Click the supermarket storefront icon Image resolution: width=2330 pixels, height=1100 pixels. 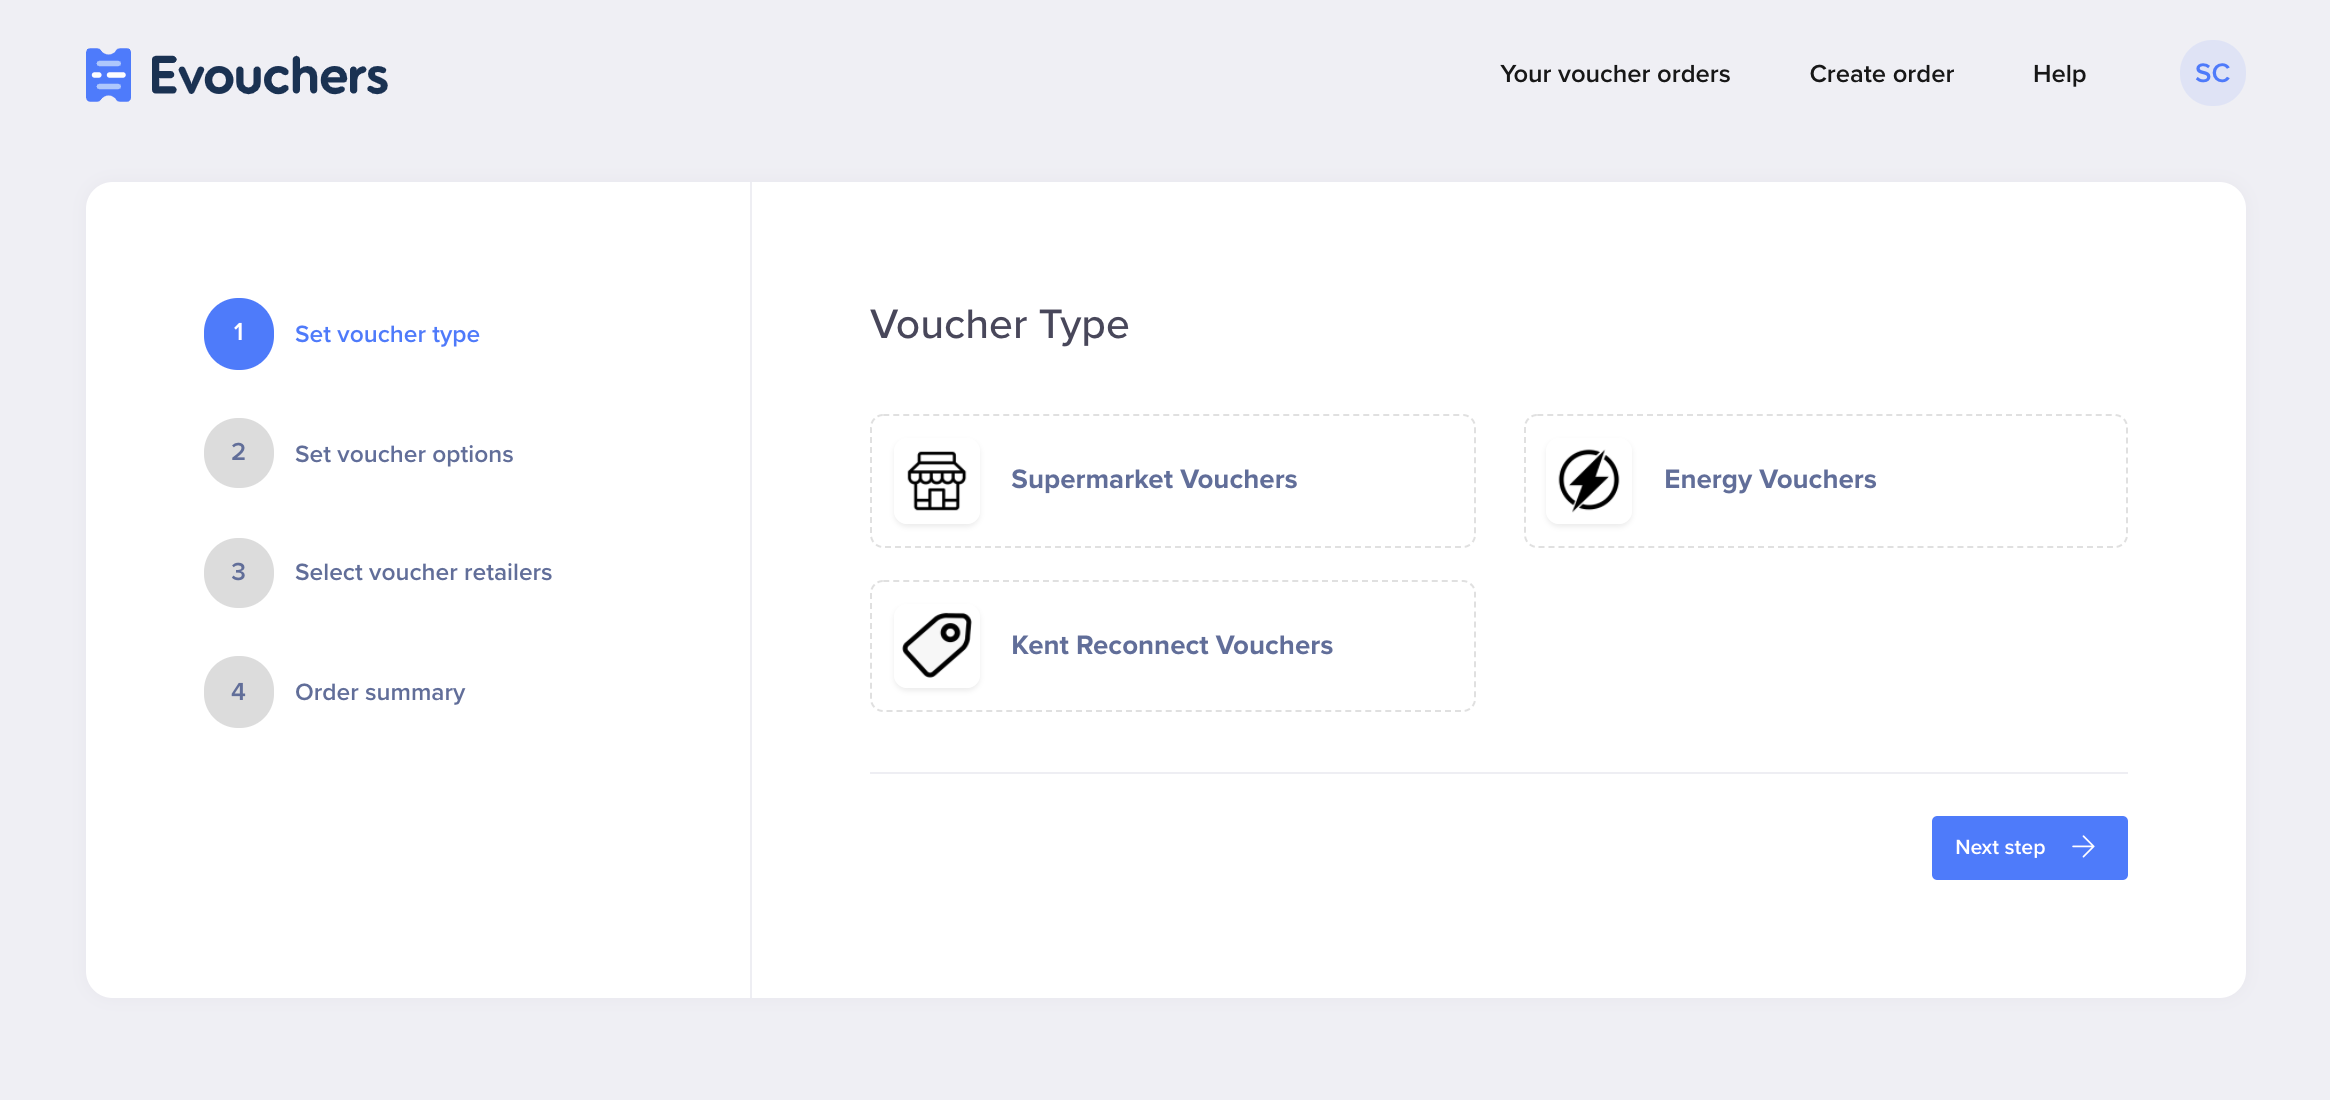pyautogui.click(x=937, y=481)
